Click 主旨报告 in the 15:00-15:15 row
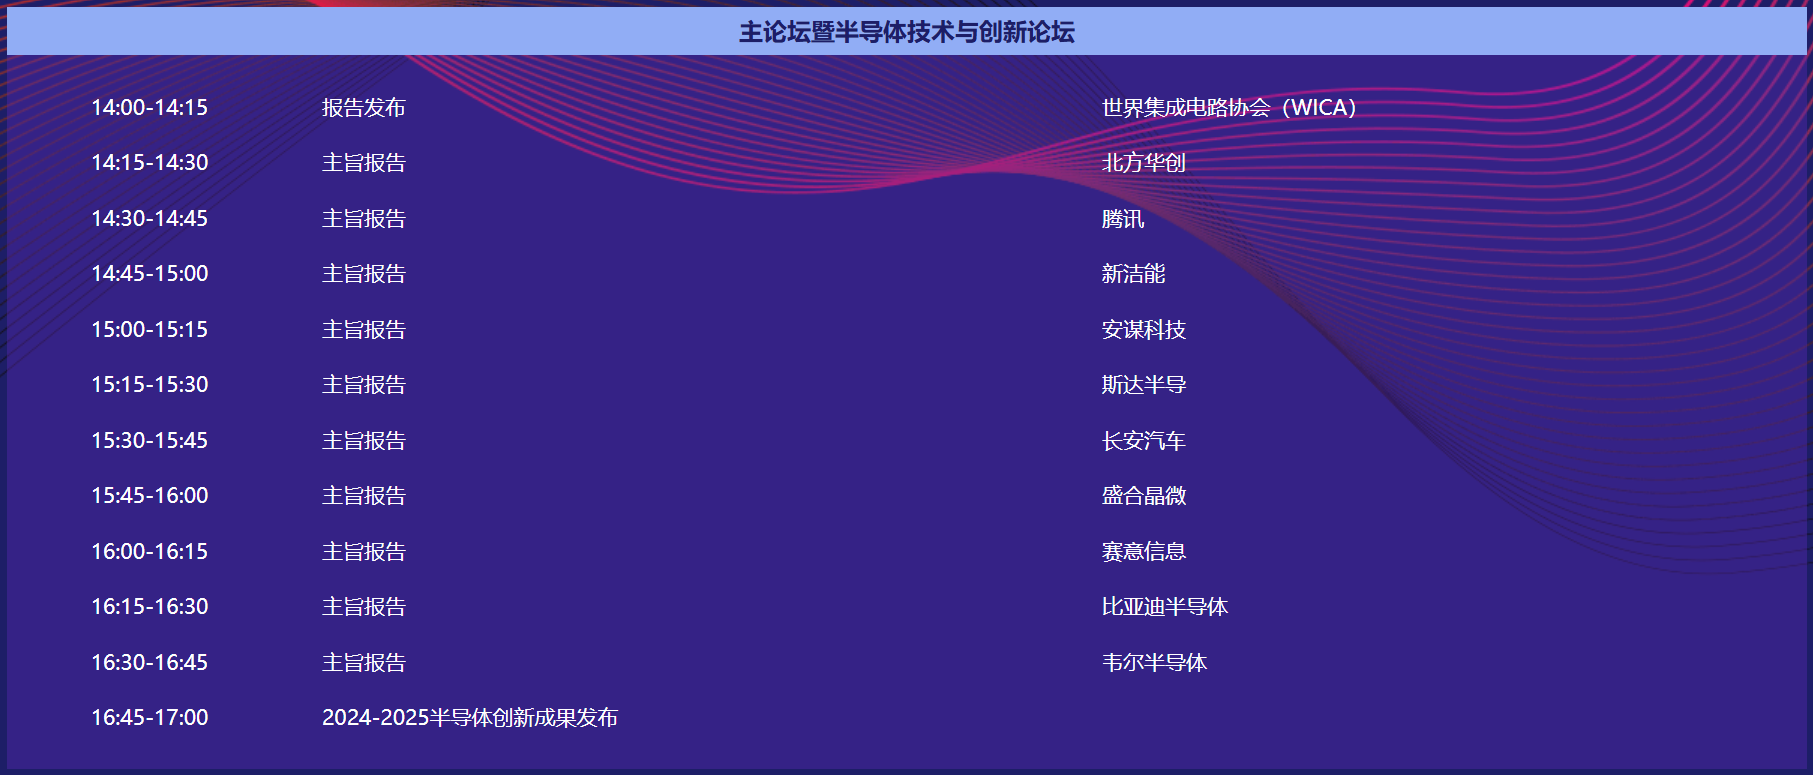 (363, 329)
